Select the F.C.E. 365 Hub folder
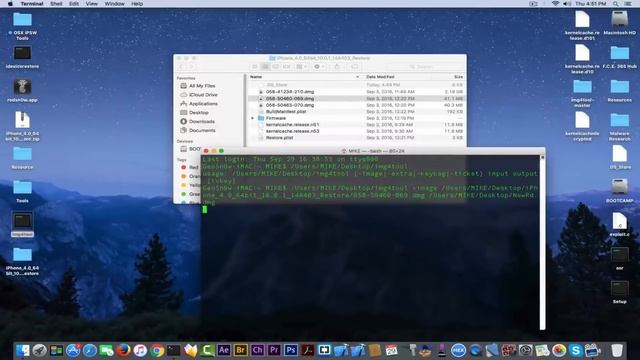This screenshot has width=640, height=360. (620, 57)
